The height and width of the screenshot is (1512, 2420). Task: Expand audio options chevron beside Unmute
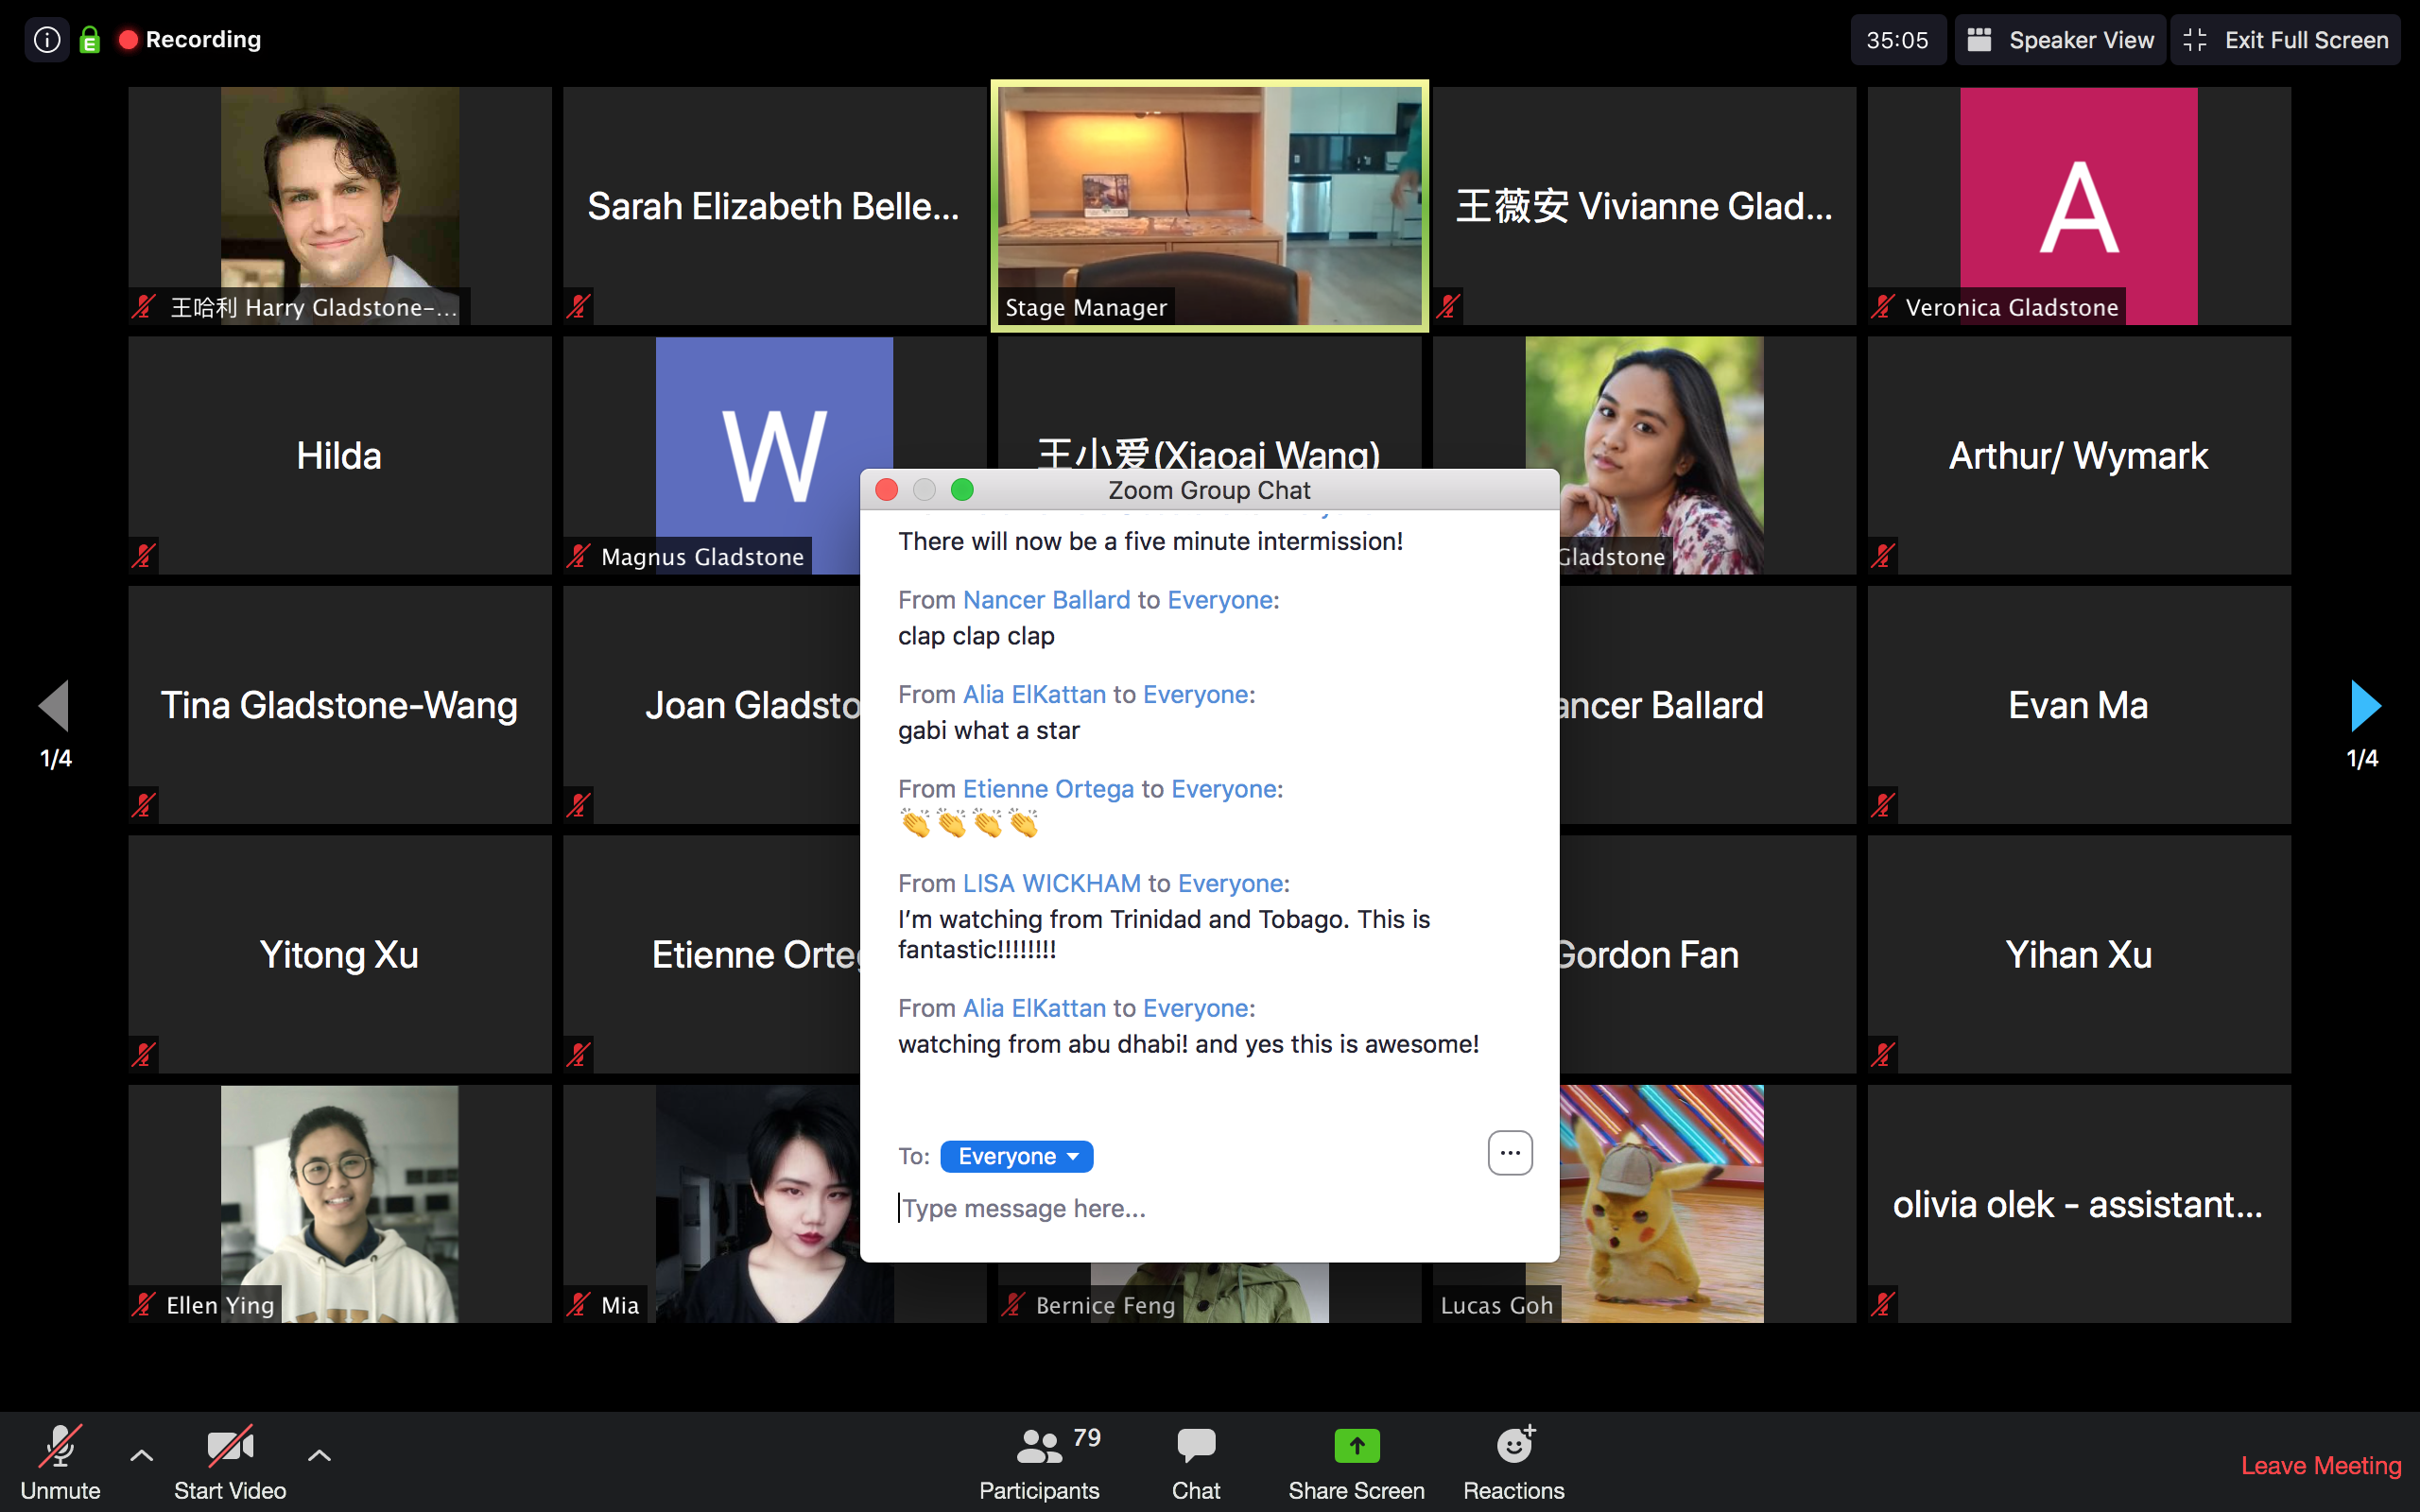[142, 1456]
